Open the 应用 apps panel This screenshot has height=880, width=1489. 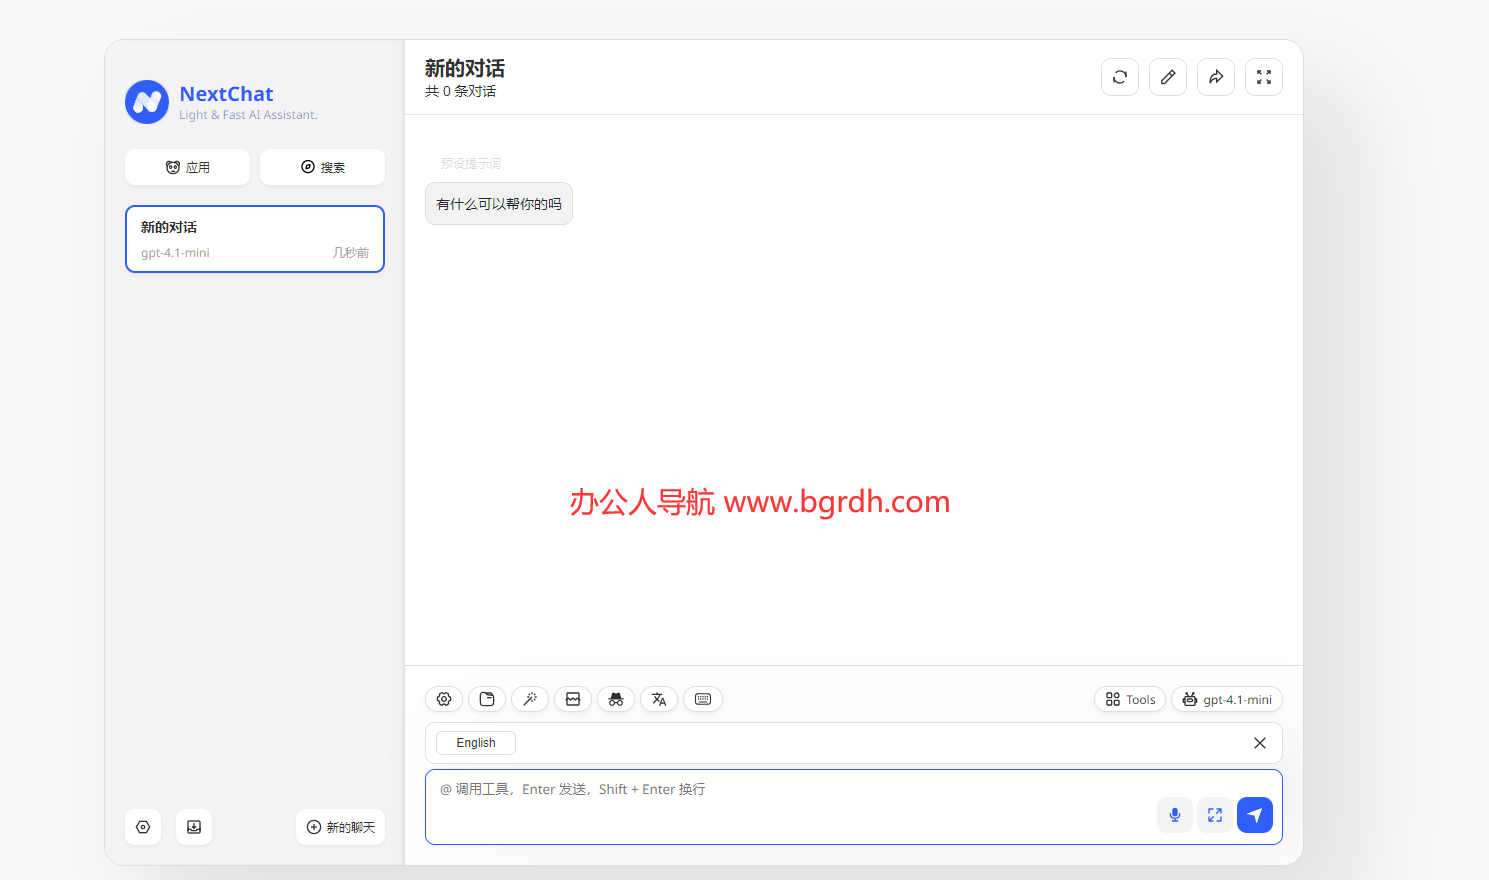(187, 167)
